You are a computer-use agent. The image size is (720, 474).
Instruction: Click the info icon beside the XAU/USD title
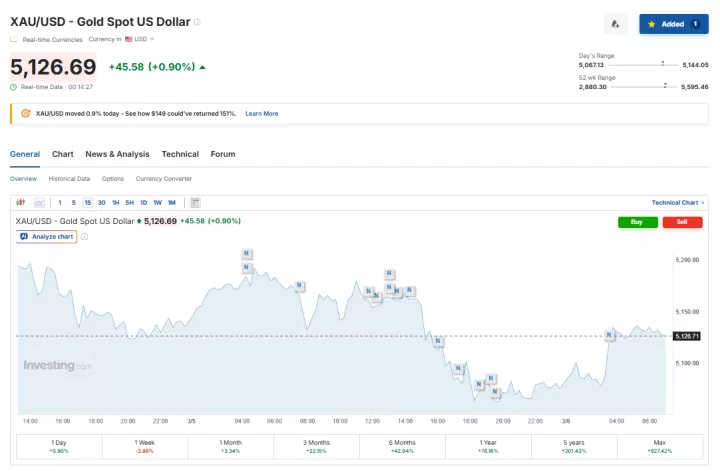197,22
